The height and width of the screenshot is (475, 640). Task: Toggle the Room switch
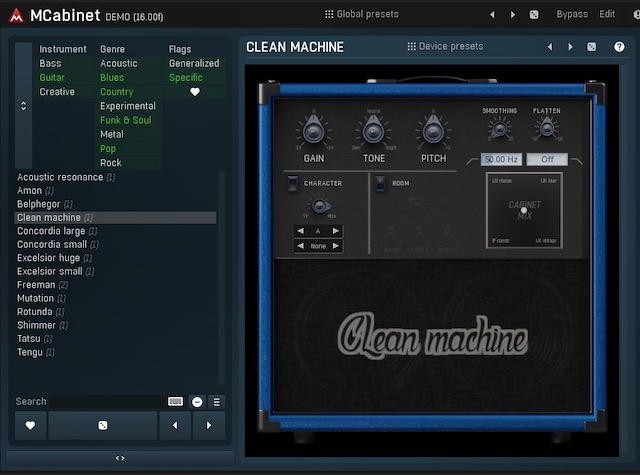point(380,183)
